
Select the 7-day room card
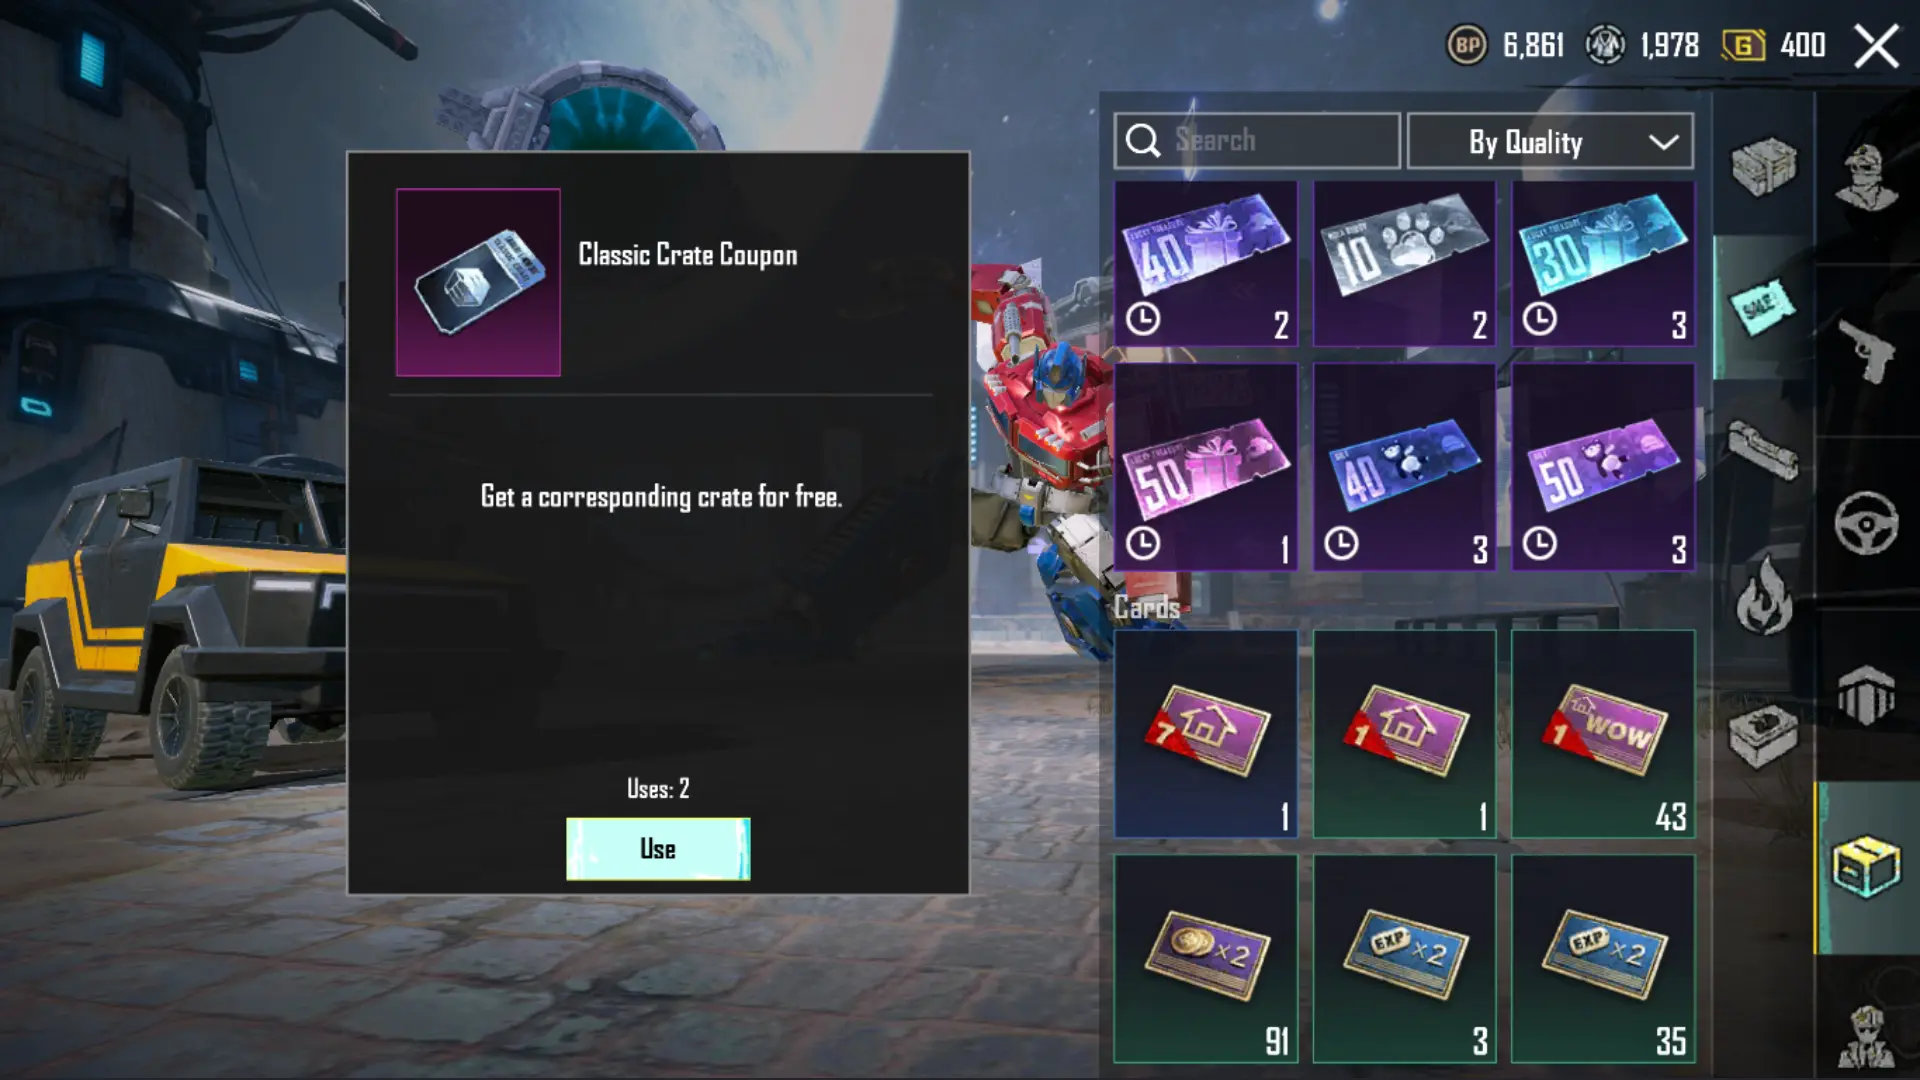[1206, 734]
